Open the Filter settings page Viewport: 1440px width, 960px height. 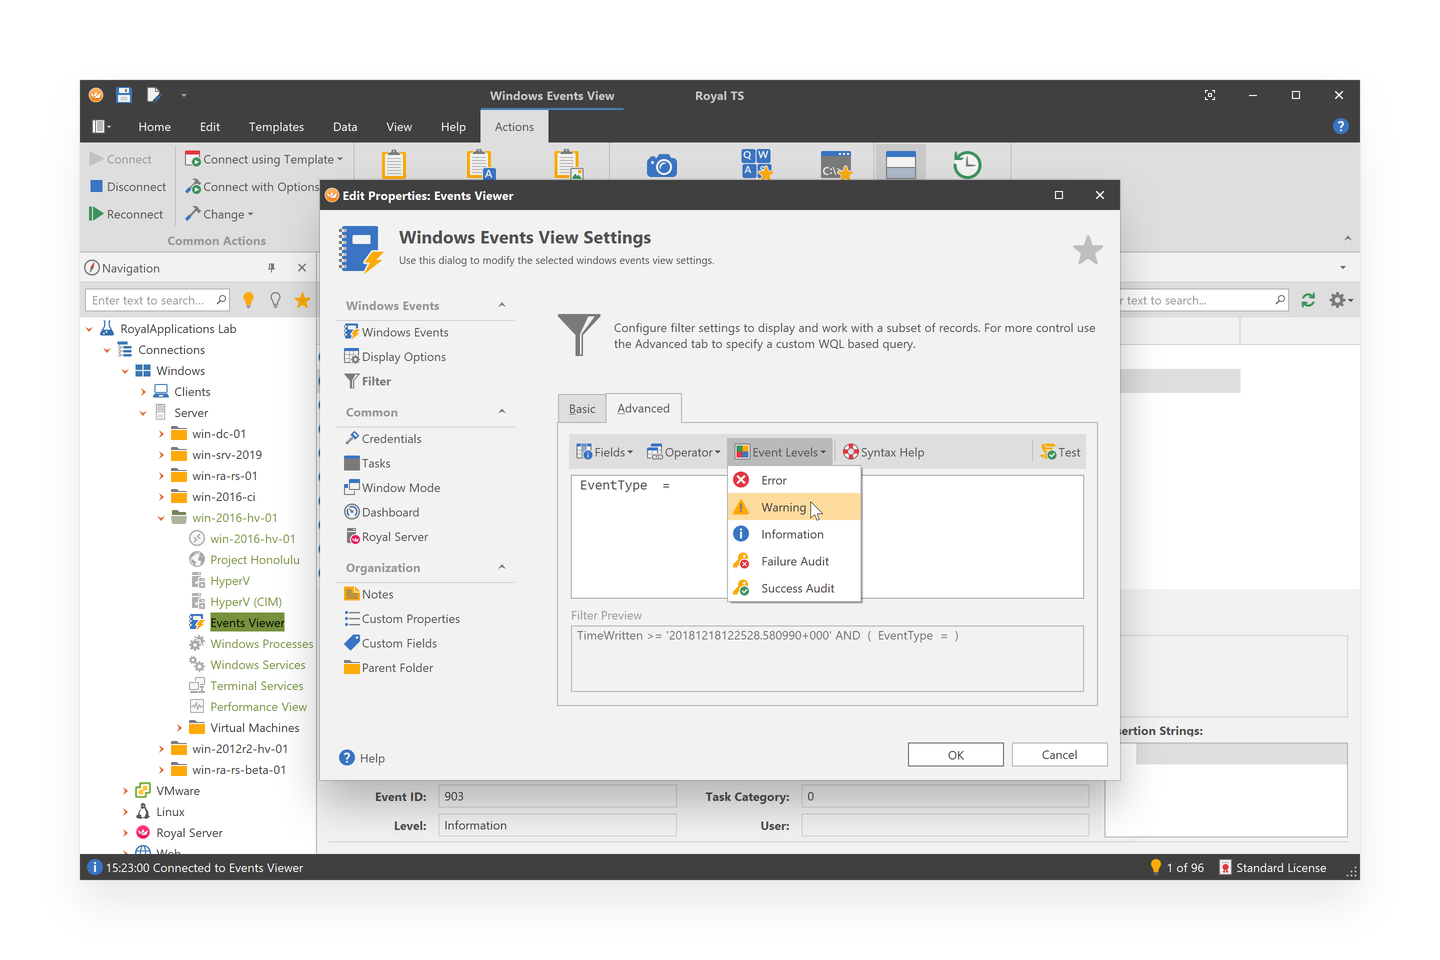377,381
